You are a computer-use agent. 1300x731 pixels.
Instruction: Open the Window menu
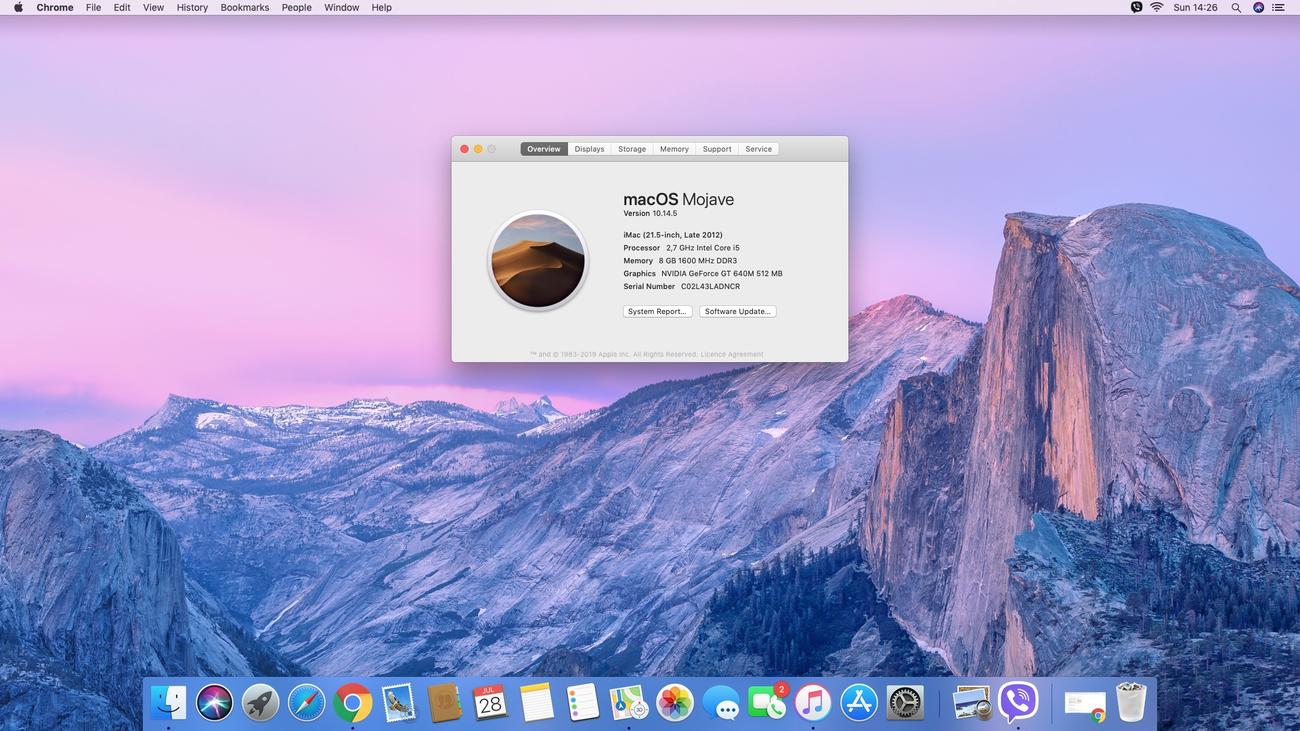tap(342, 7)
